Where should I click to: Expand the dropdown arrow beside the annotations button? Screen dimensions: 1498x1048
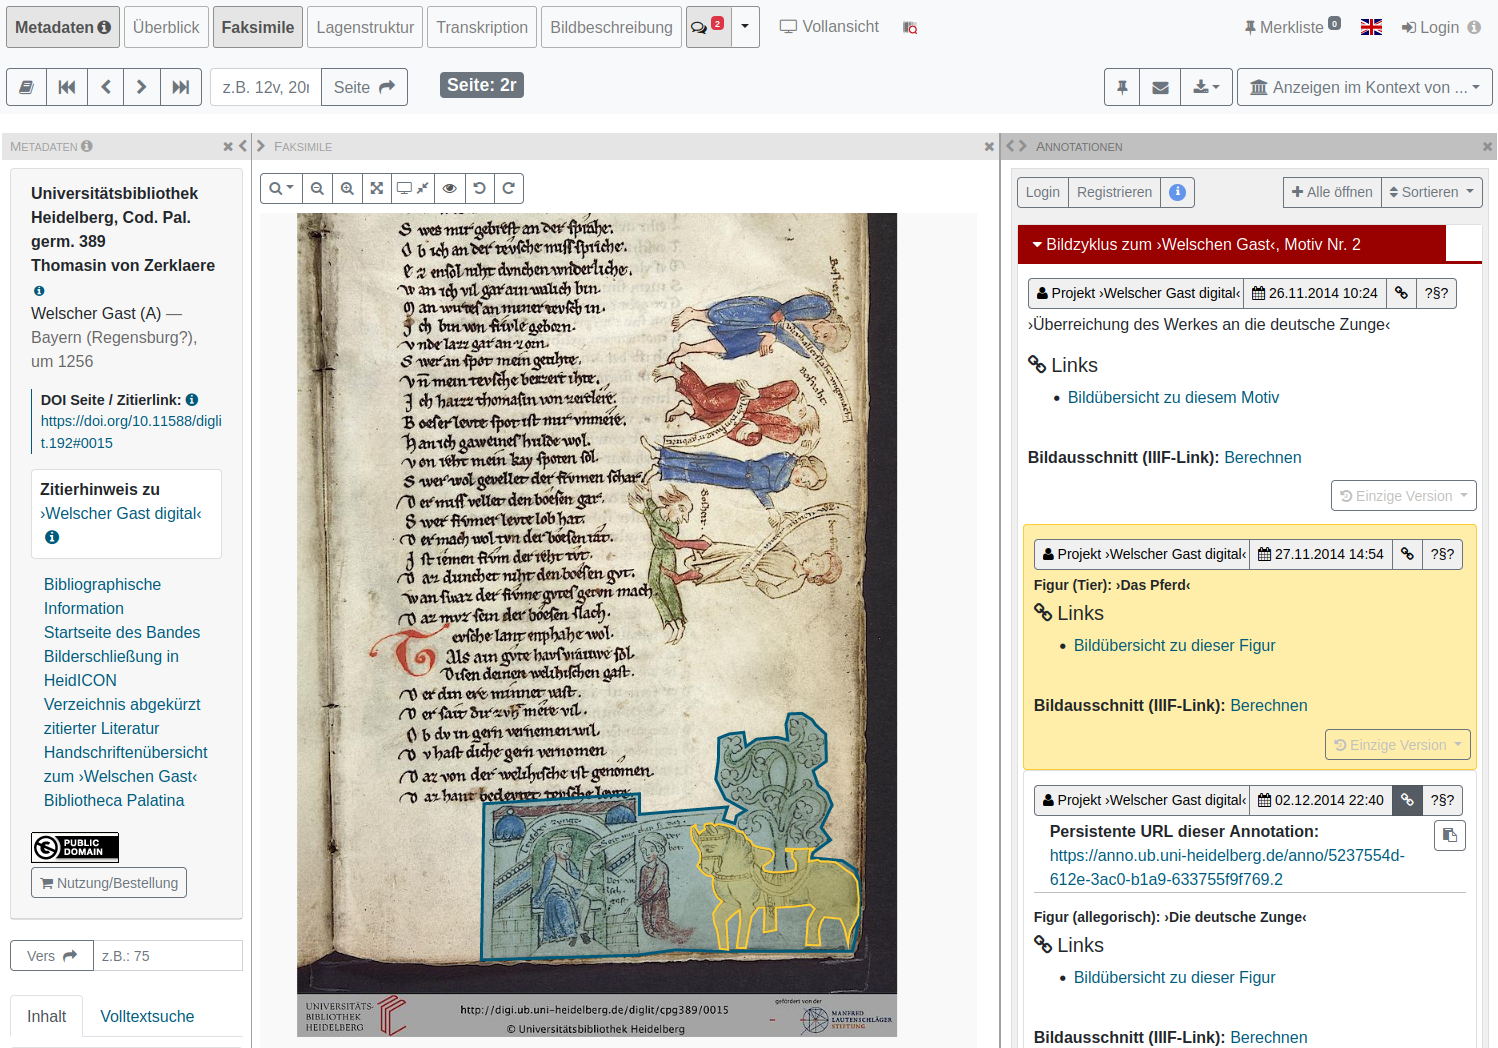click(745, 27)
